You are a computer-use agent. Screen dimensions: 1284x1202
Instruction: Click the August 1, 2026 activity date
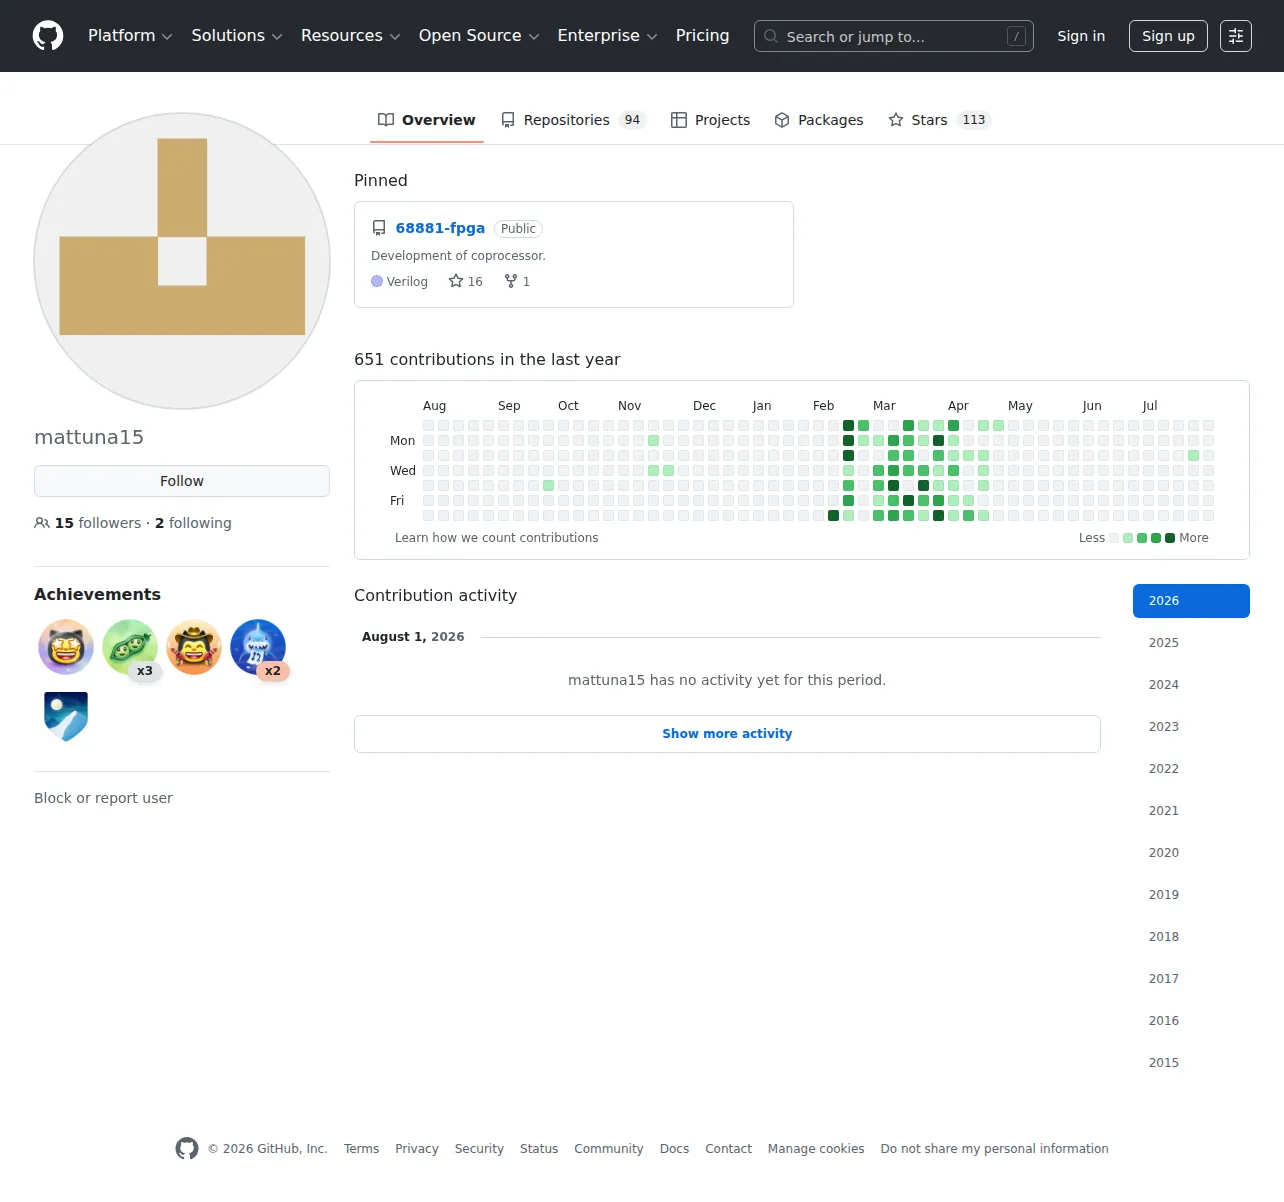[413, 637]
